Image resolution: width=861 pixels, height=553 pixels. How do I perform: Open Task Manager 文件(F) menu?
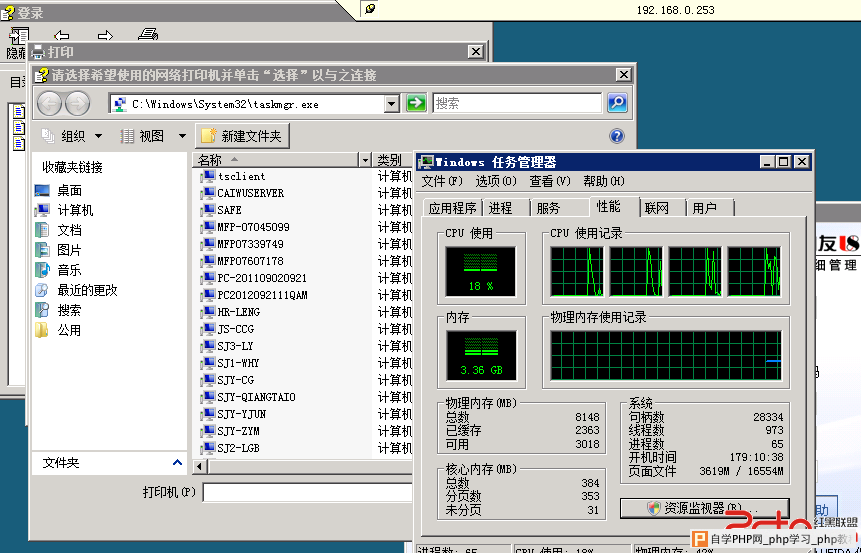click(442, 181)
